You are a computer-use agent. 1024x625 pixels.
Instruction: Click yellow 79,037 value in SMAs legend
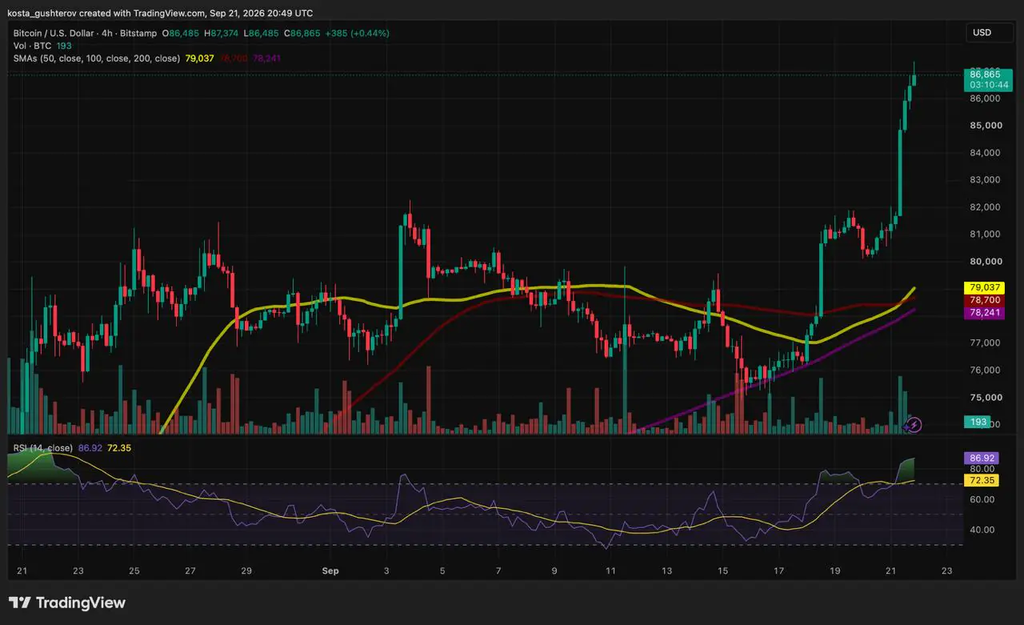[x=199, y=58]
